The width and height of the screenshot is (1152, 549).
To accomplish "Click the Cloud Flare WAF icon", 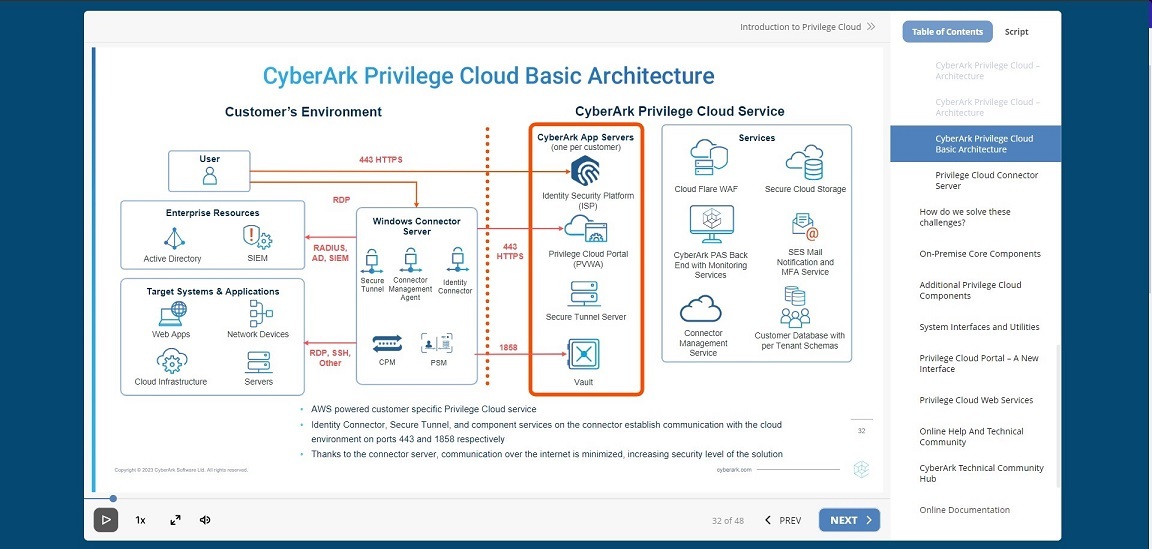I will (709, 159).
